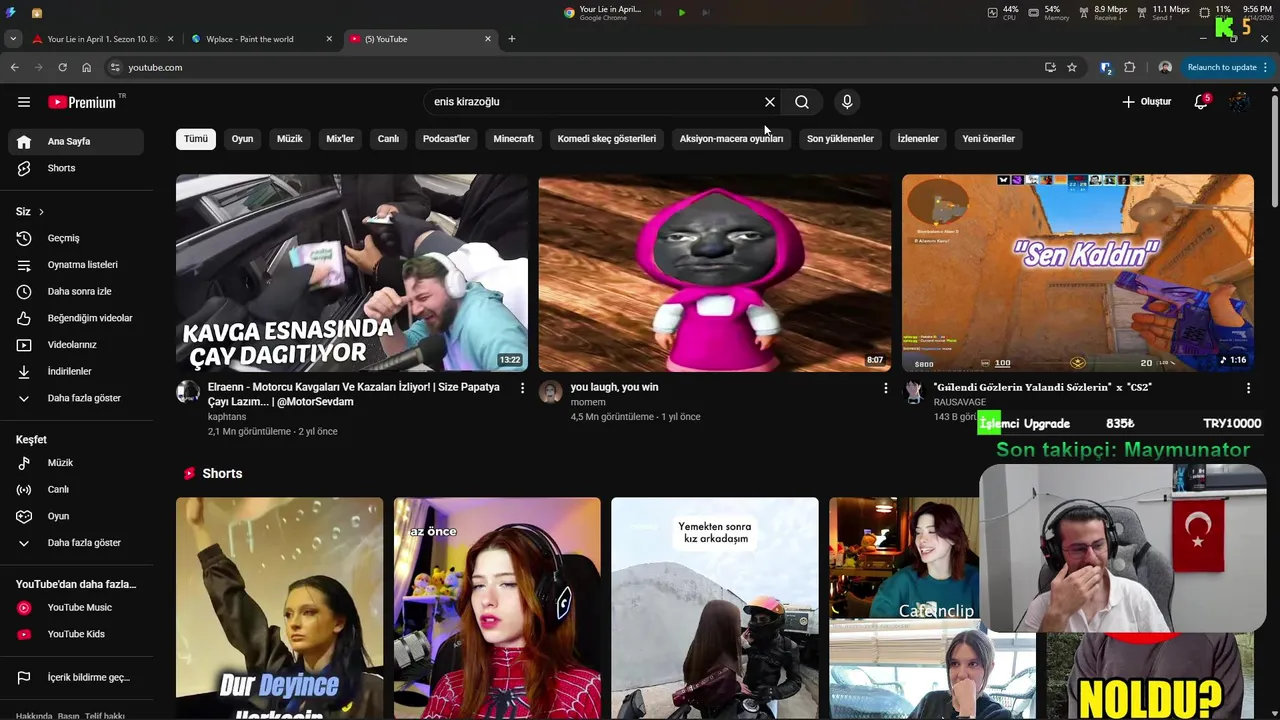Open options menu for Elraenn video
This screenshot has width=1280, height=720.
point(522,388)
